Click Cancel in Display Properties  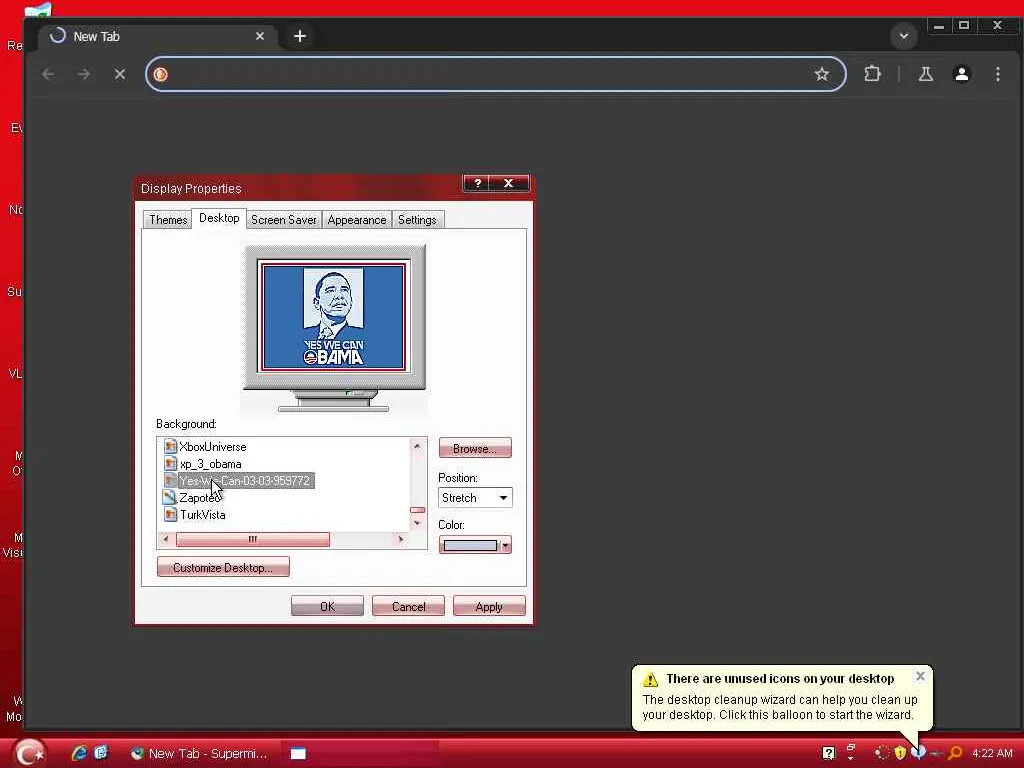pos(408,607)
